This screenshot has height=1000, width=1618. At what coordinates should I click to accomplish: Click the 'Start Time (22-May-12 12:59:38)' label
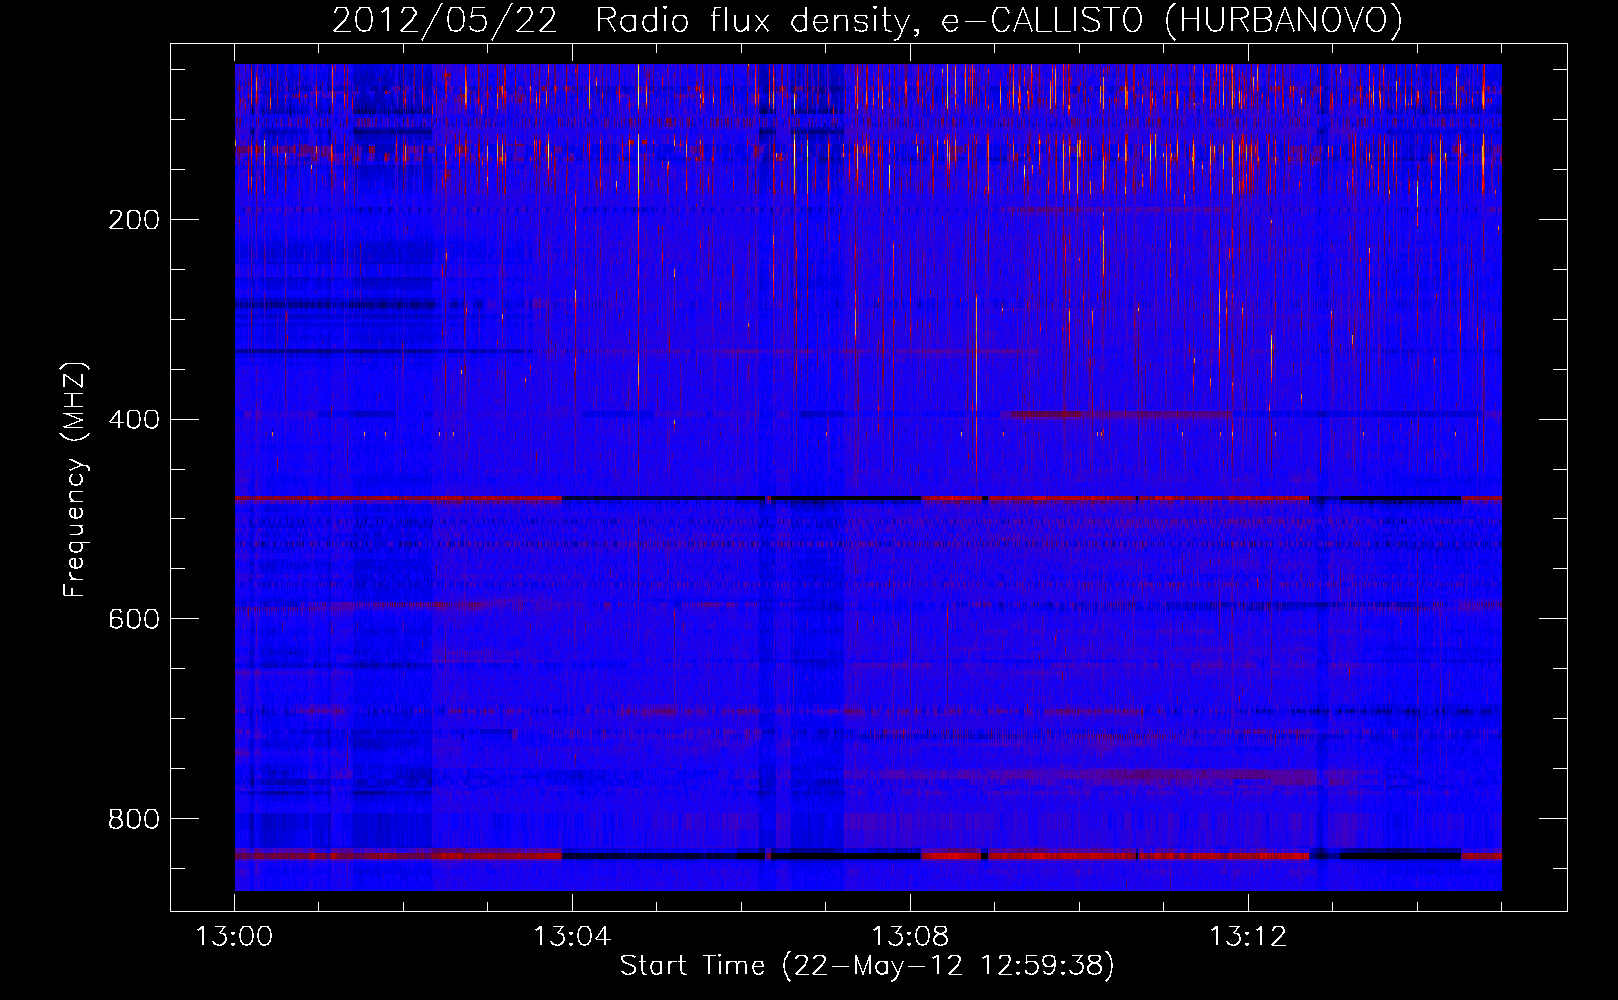pyautogui.click(x=867, y=966)
